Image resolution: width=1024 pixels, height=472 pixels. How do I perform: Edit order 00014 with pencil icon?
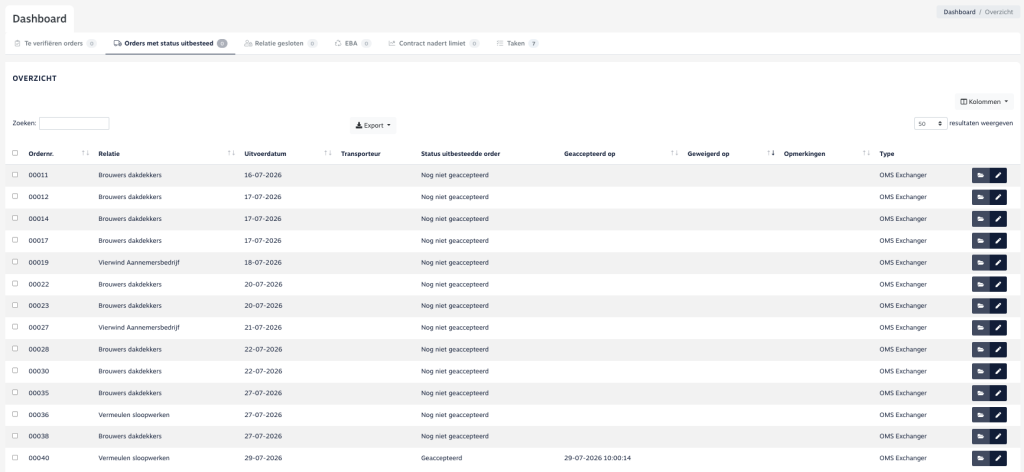click(x=998, y=219)
